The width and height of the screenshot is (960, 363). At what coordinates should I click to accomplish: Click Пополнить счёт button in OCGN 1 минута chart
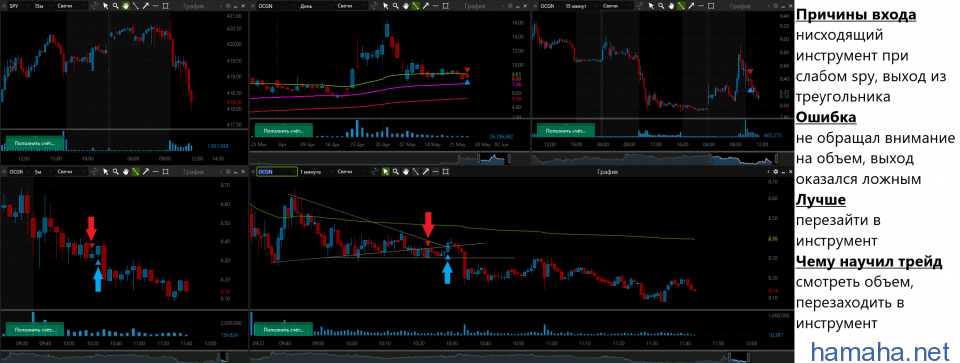283,329
